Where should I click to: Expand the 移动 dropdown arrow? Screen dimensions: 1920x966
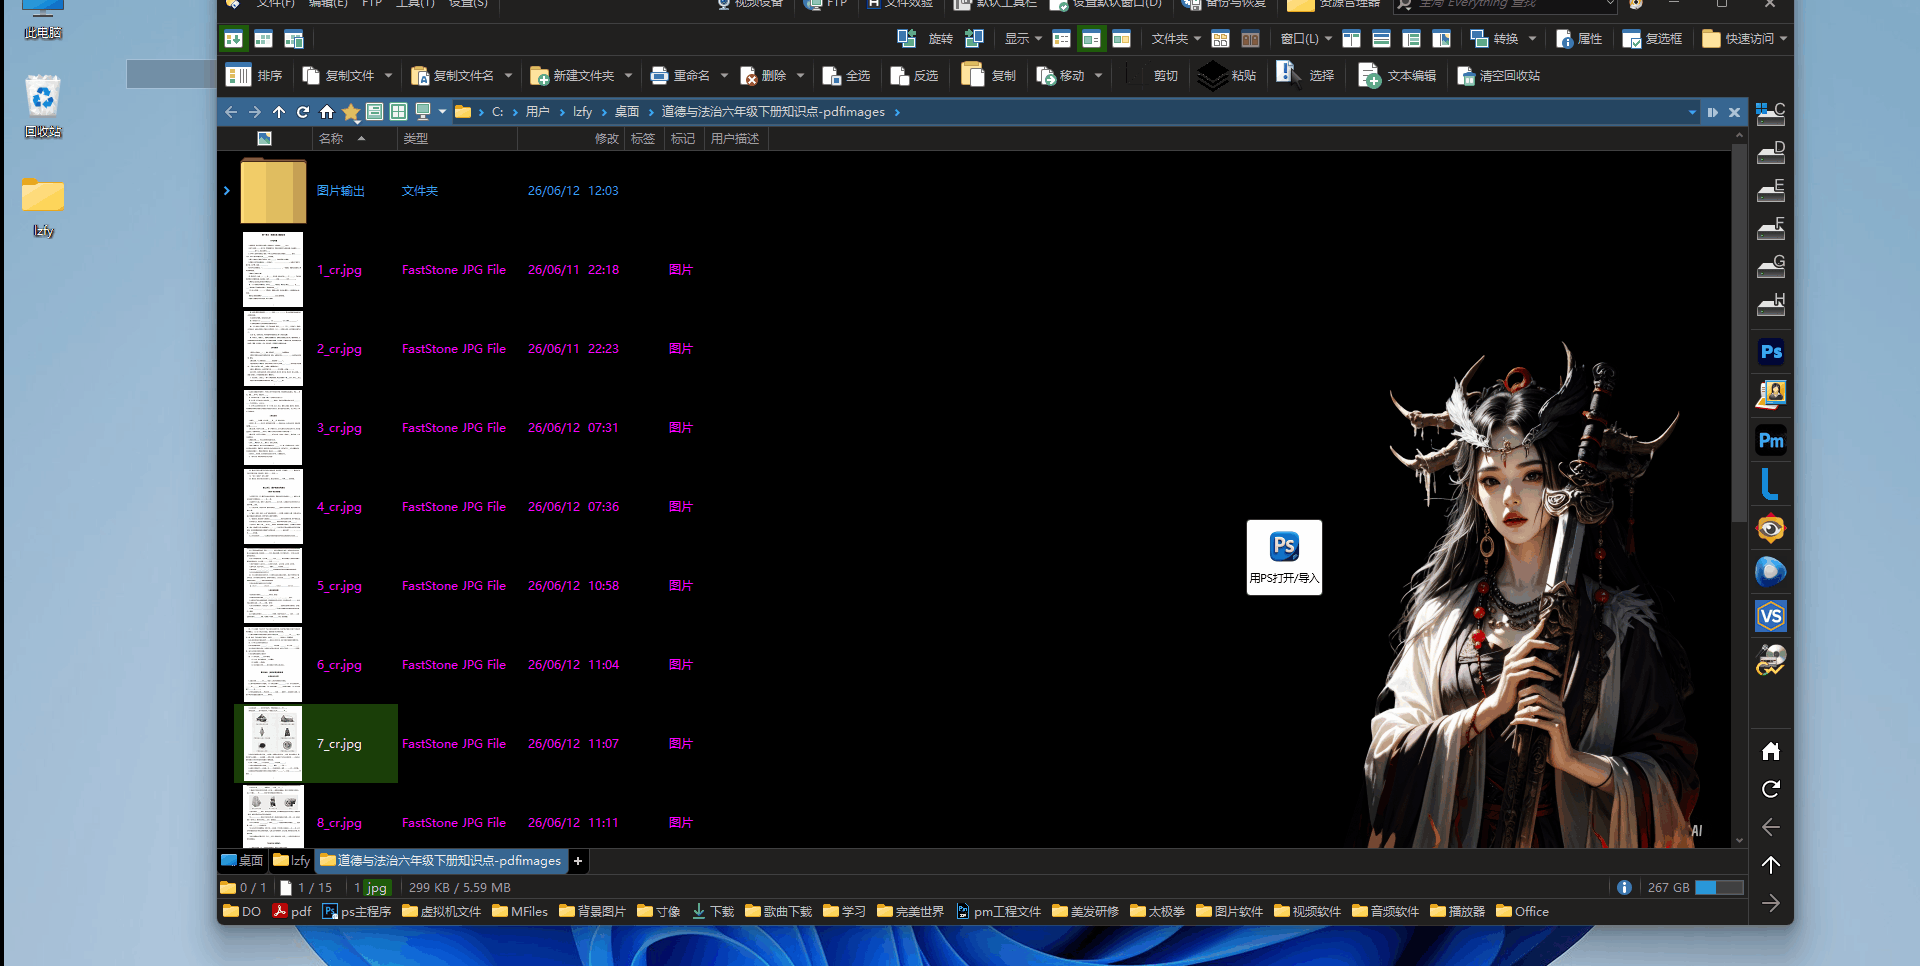tap(1098, 75)
